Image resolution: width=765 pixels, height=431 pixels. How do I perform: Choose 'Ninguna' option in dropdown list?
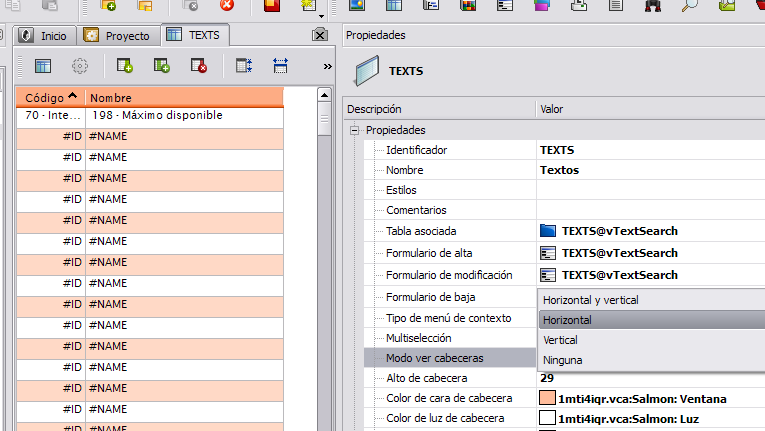(x=562, y=360)
